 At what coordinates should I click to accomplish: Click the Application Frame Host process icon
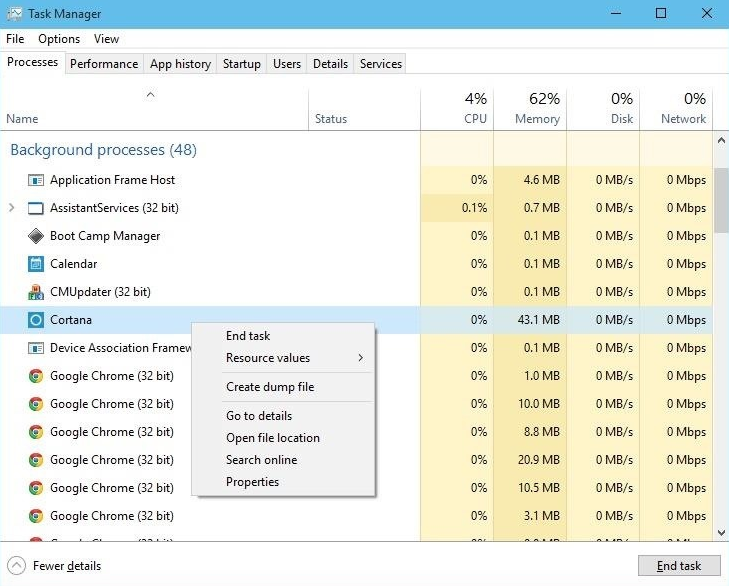pos(36,180)
